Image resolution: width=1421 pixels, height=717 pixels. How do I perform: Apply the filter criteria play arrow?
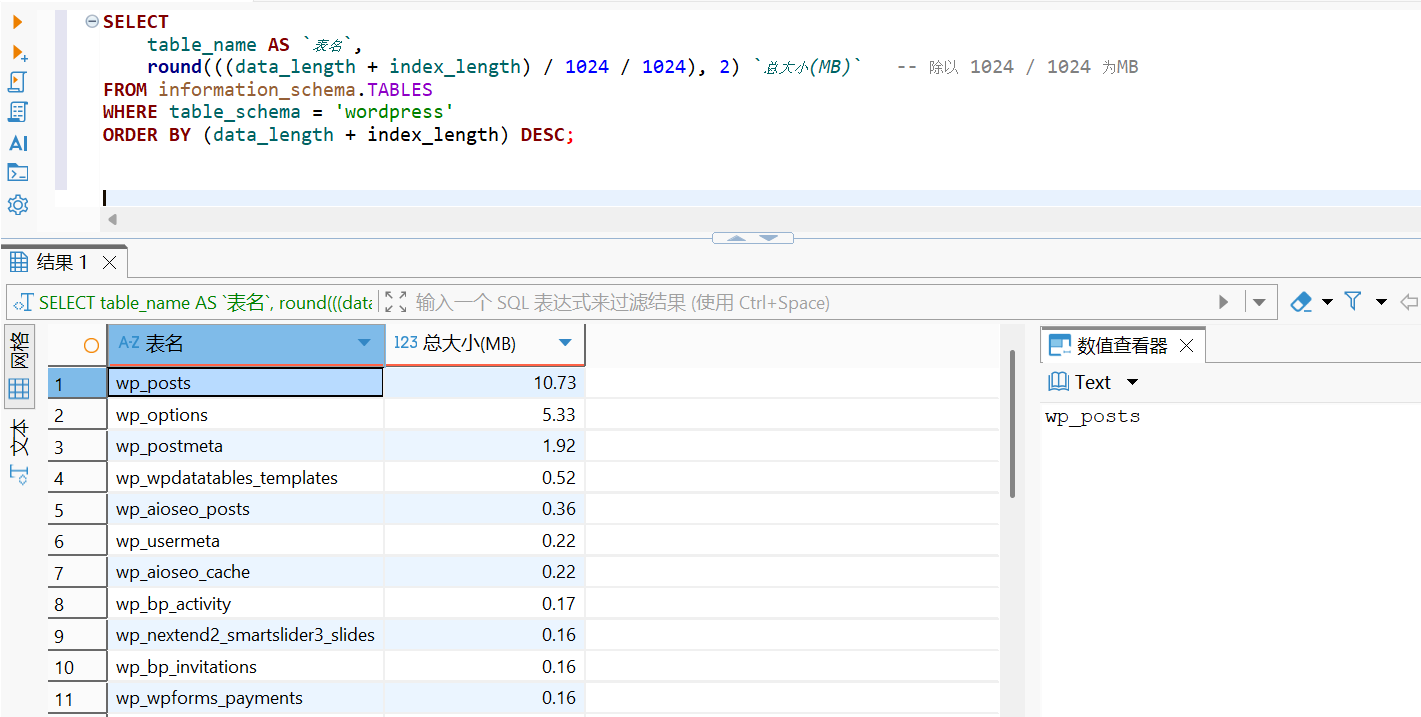(x=1223, y=302)
